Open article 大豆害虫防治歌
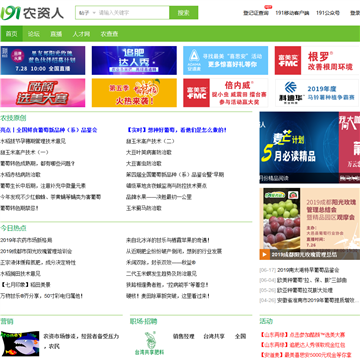Screen dimensions: 360x360 (x=144, y=164)
